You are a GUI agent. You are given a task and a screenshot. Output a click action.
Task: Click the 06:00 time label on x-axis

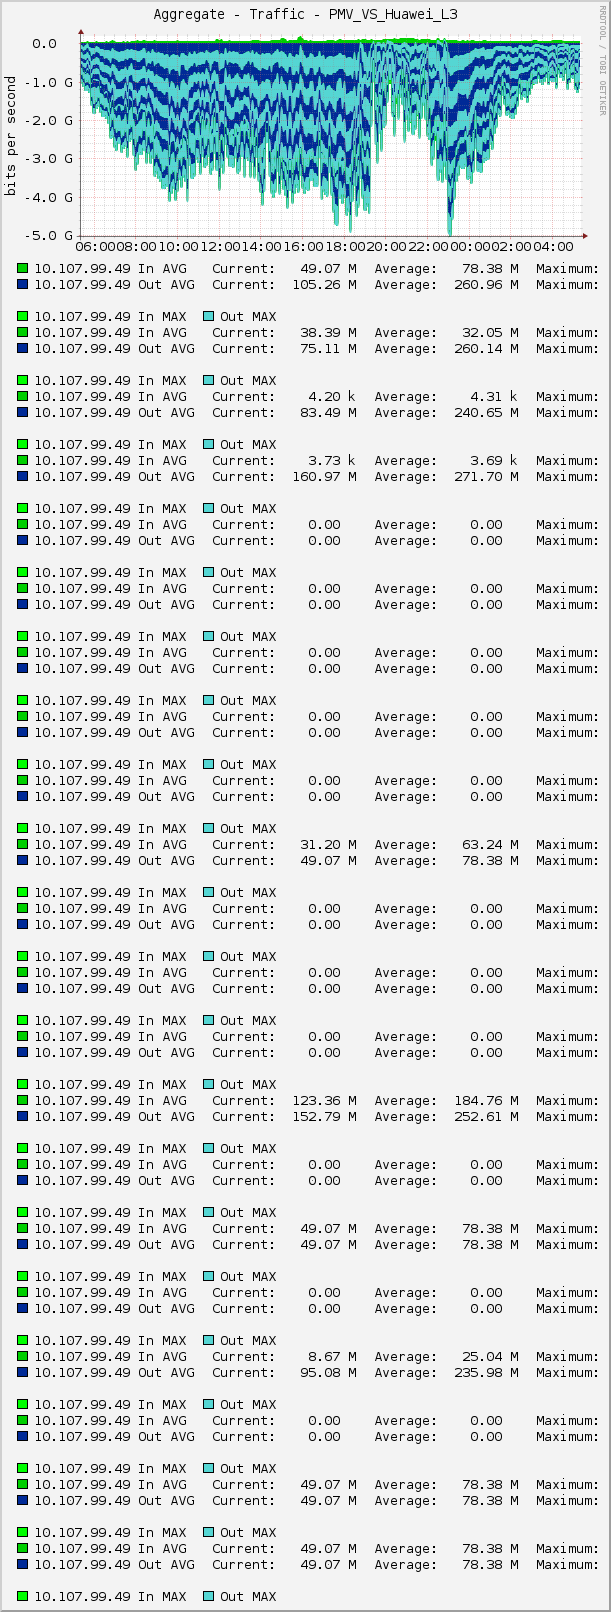pos(95,247)
